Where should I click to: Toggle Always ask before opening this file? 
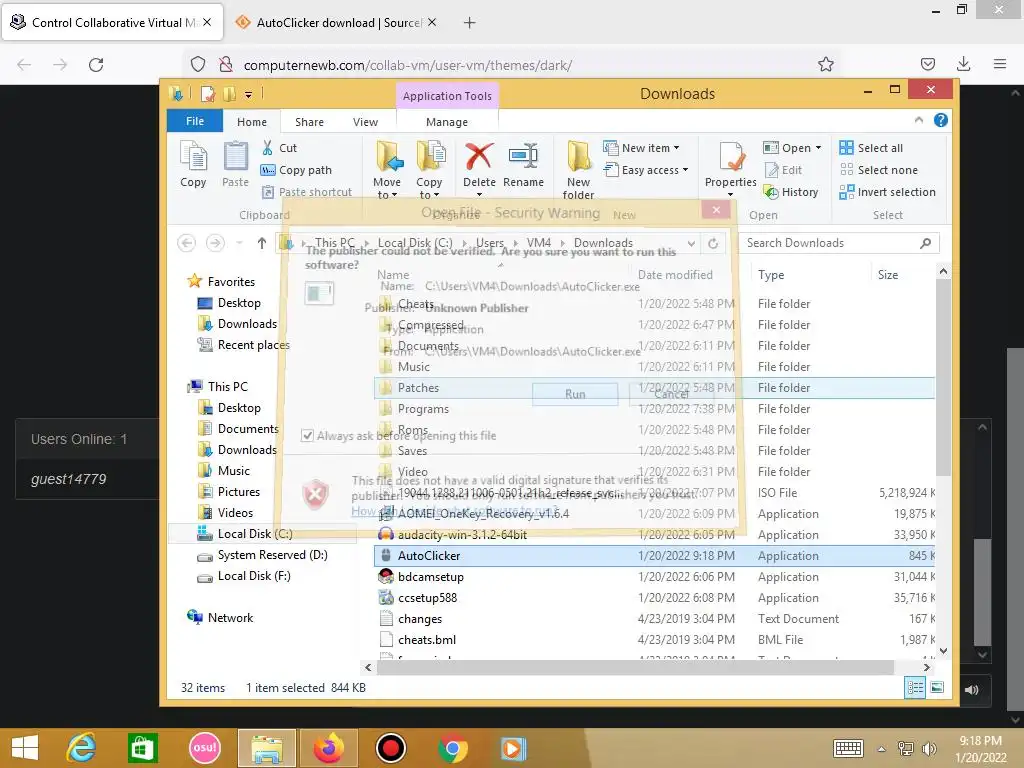click(307, 436)
